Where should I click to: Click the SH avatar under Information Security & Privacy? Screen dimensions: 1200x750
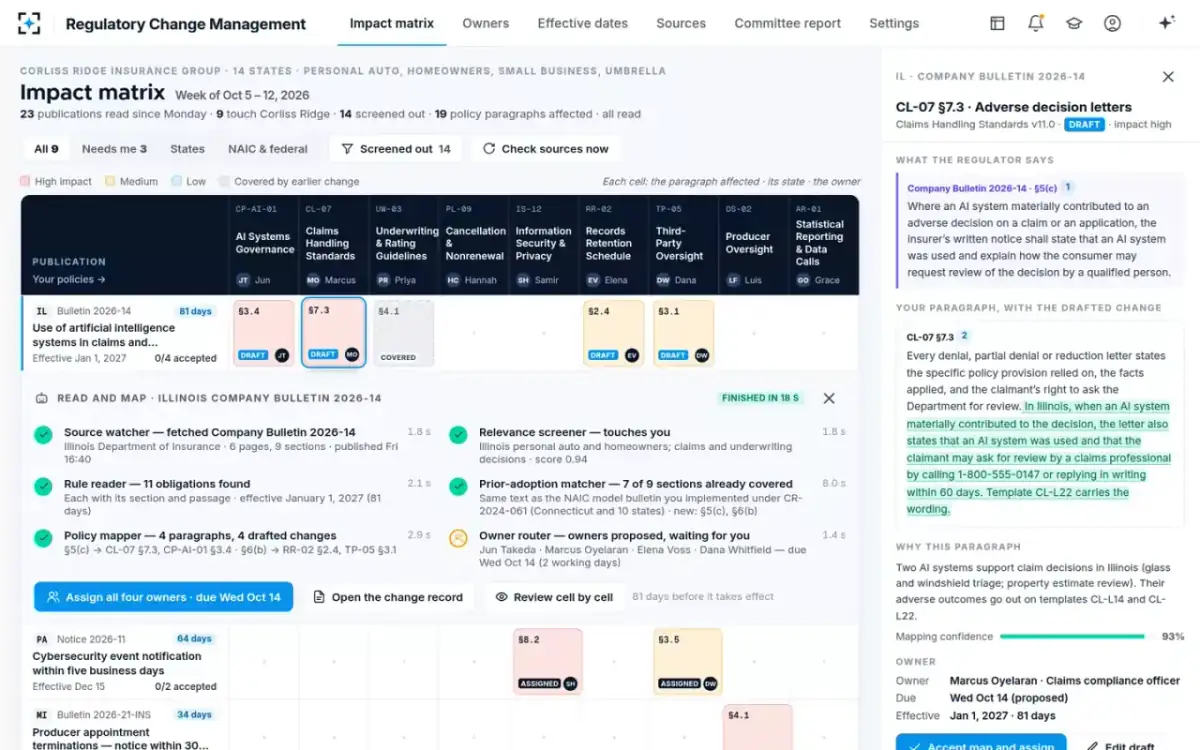tap(523, 280)
